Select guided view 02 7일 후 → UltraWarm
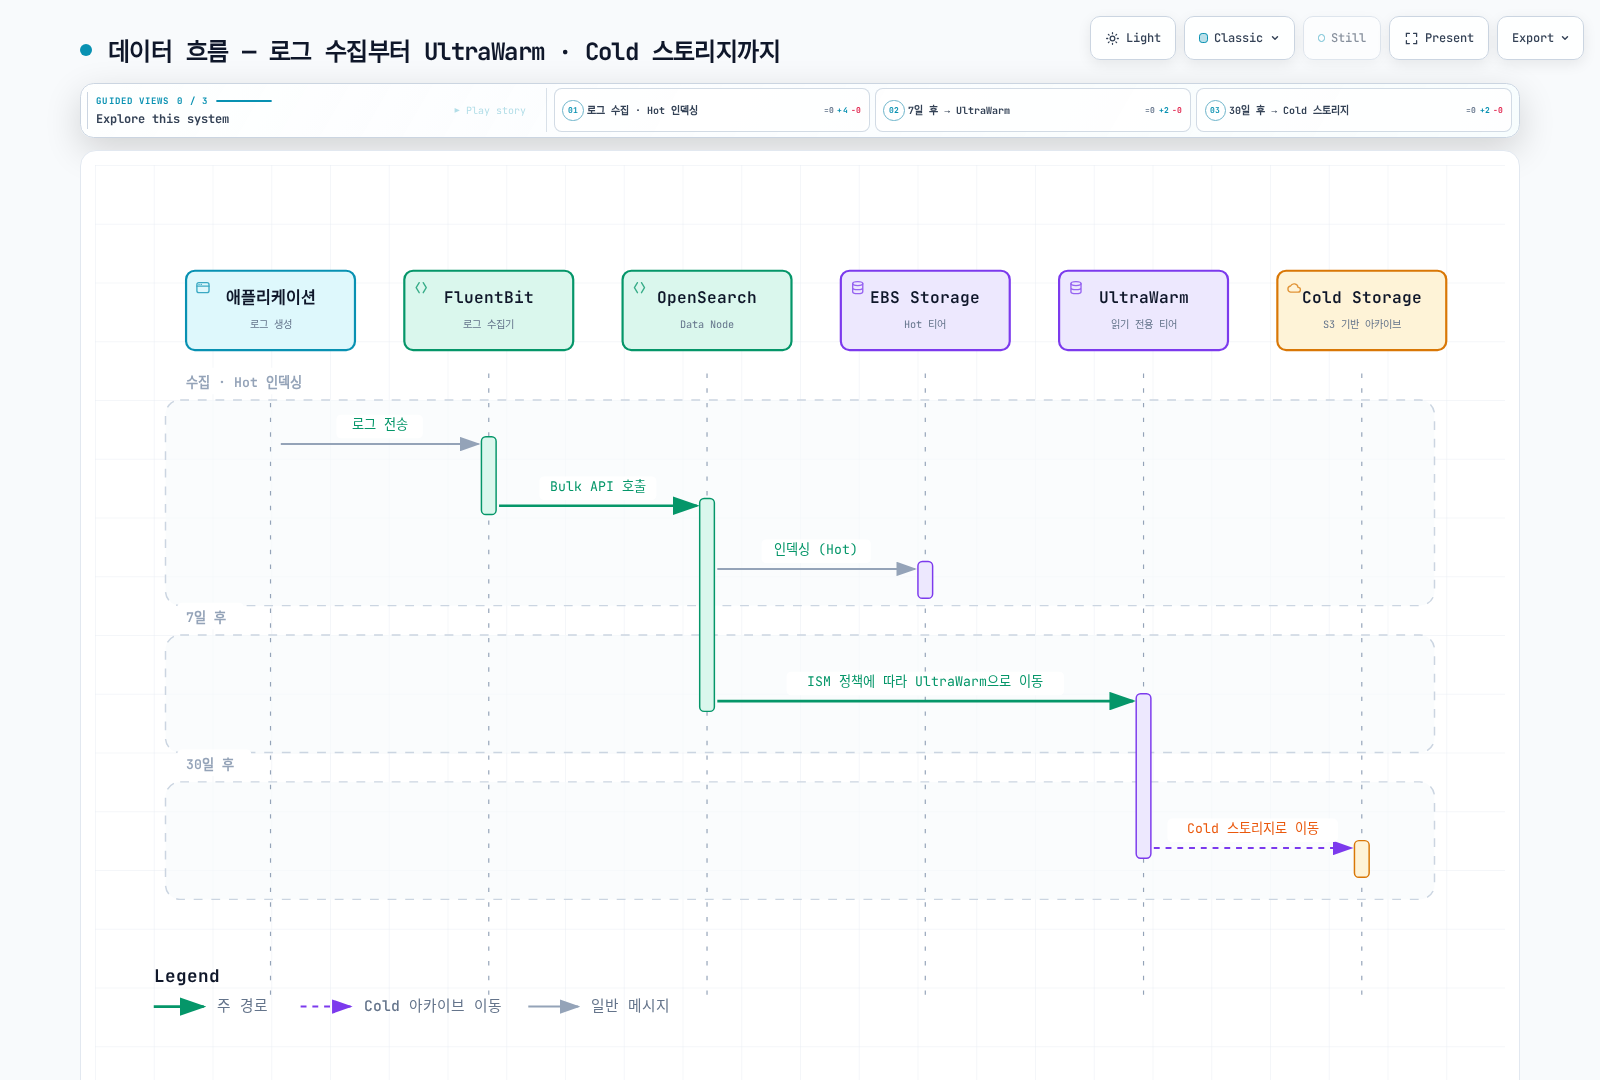Screen dimensions: 1600x1080 pos(1033,110)
